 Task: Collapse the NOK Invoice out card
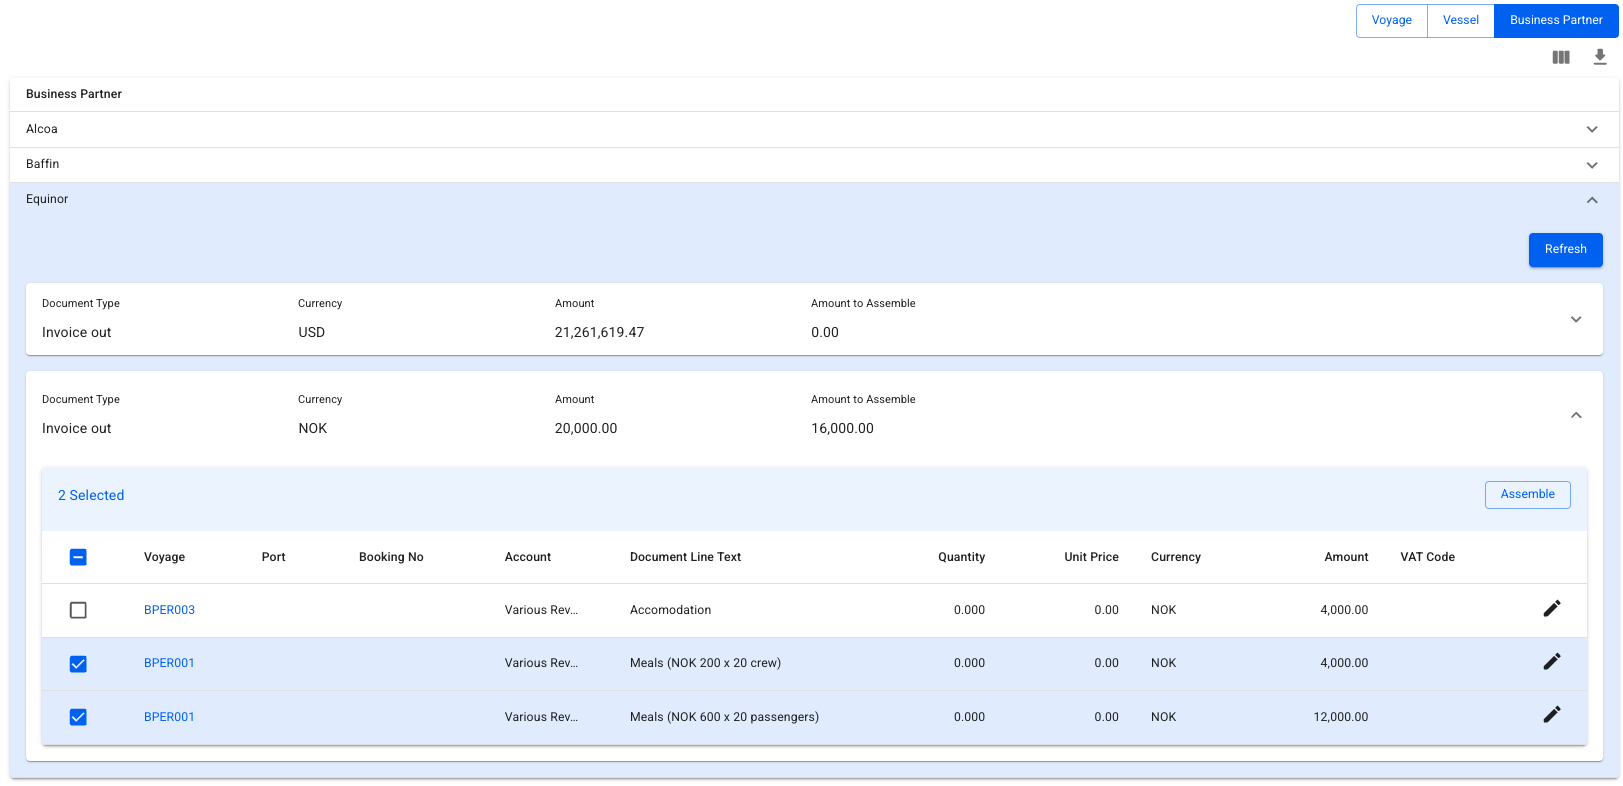pyautogui.click(x=1576, y=415)
